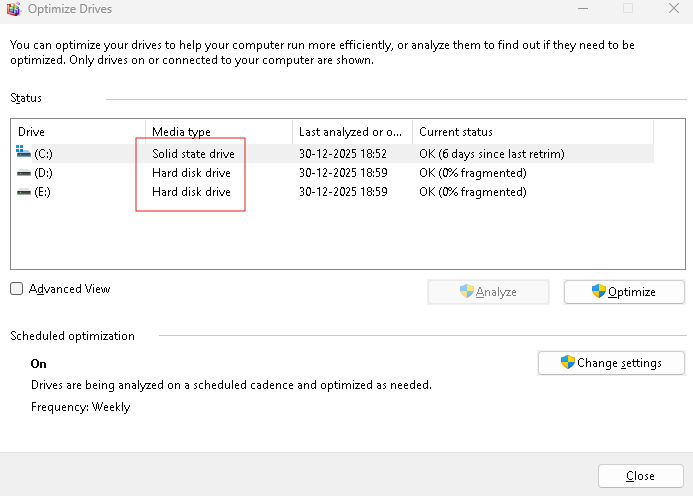Click the C: drive Windows icon
Screen dimensions: 693x496
tap(24, 153)
